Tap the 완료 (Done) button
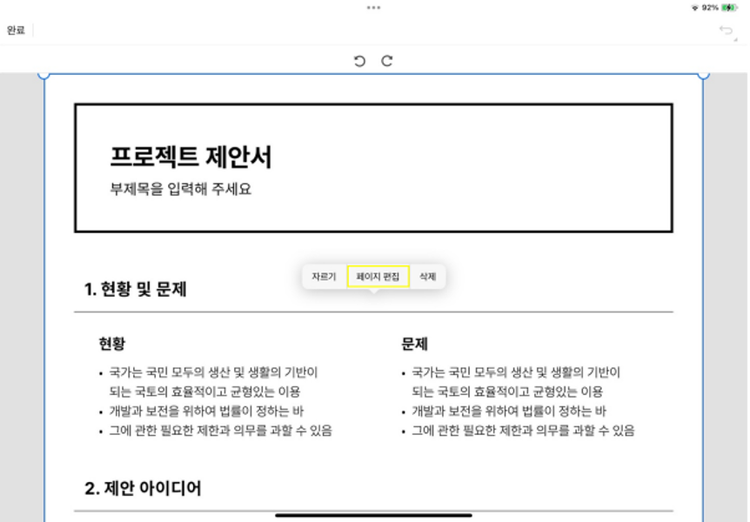 point(16,30)
